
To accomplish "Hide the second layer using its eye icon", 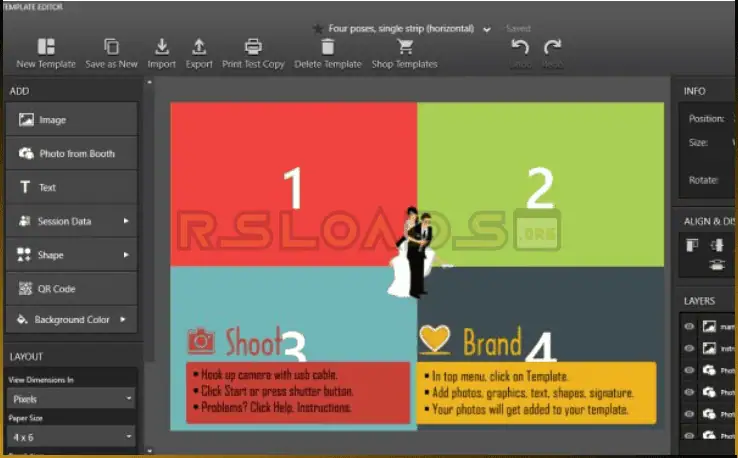I will tap(688, 348).
